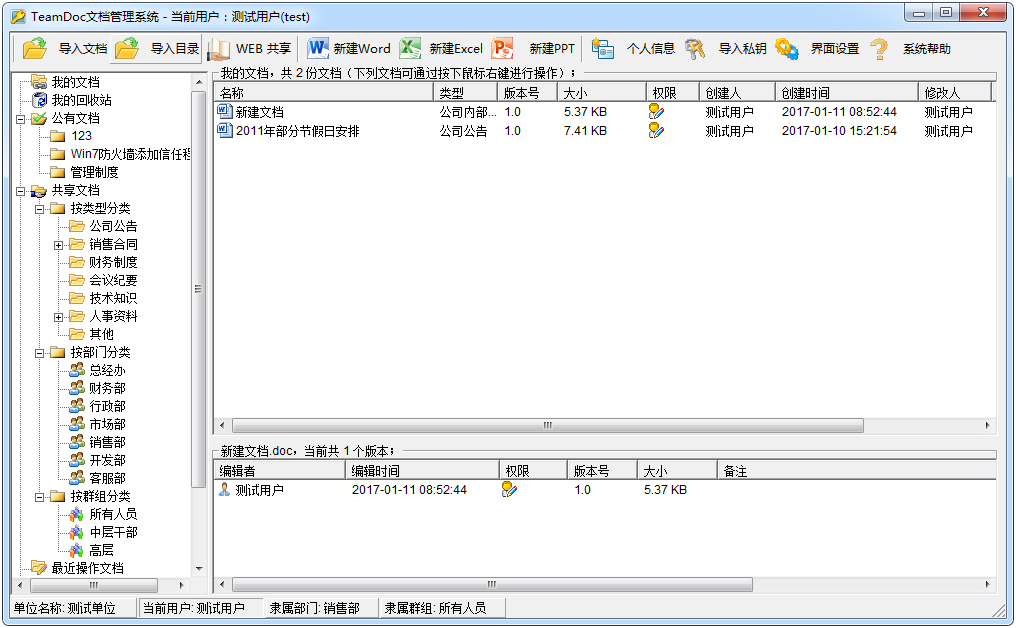Click the 我的回收站 recycle bin icon
The width and height of the screenshot is (1016, 628).
coord(40,100)
